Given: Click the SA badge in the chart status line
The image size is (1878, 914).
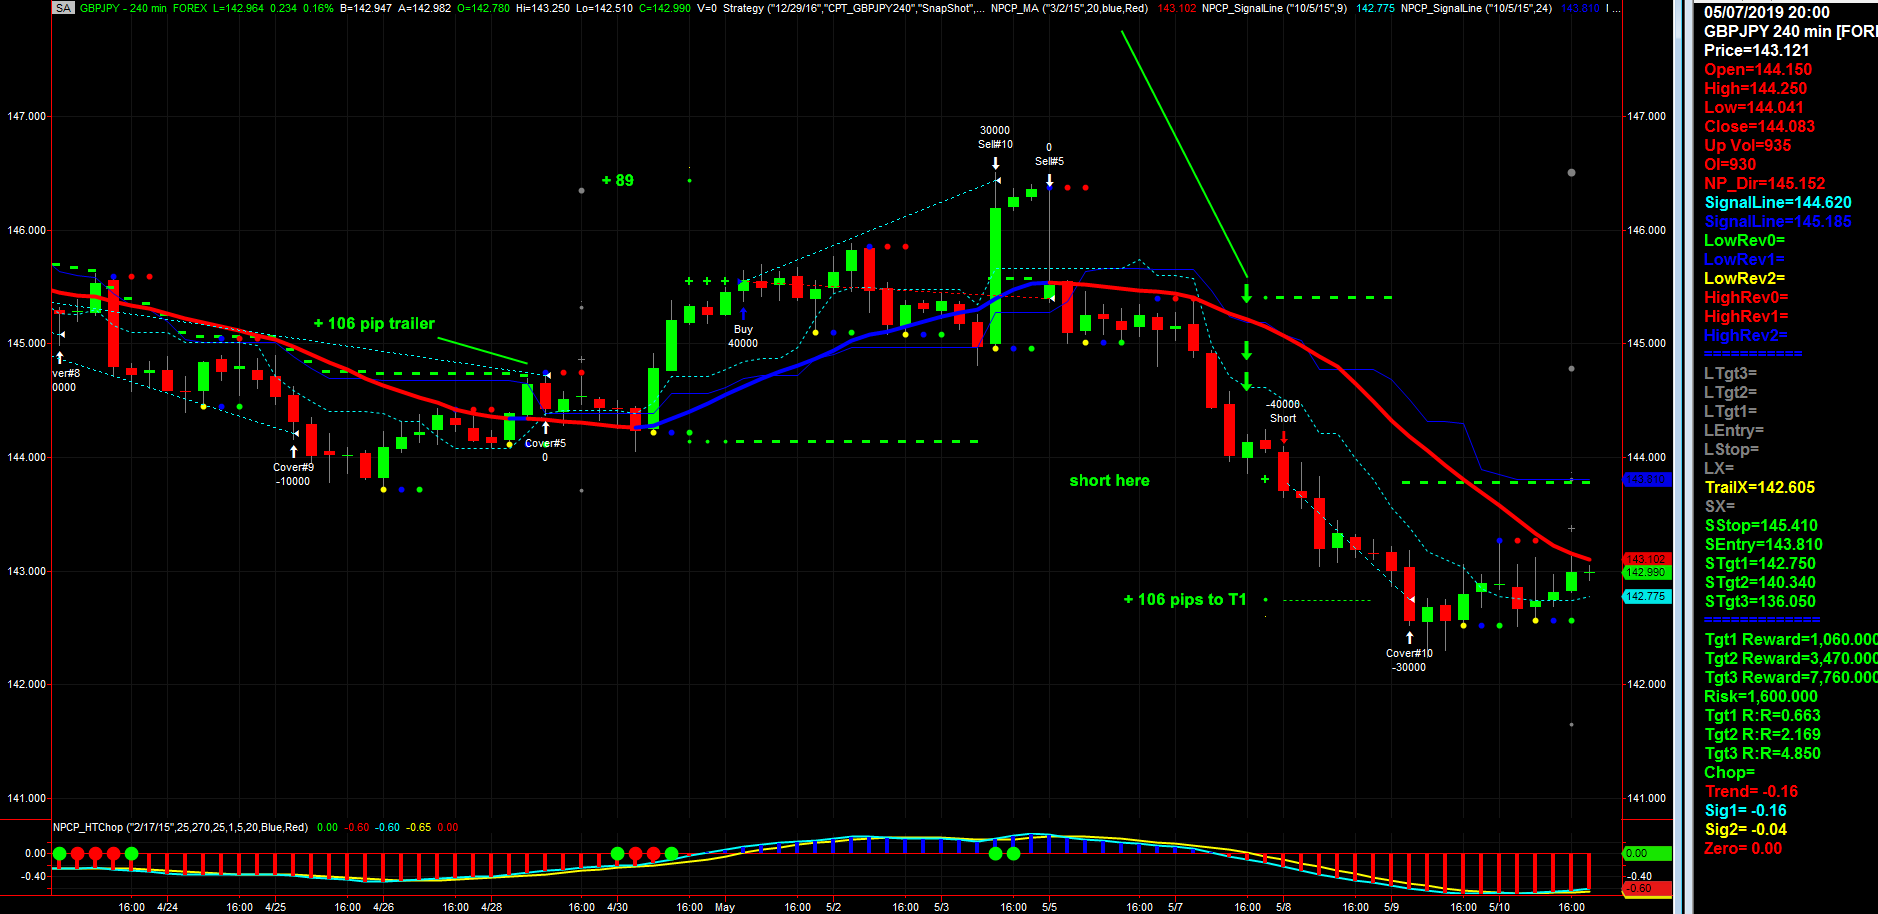Looking at the screenshot, I should click(x=64, y=8).
